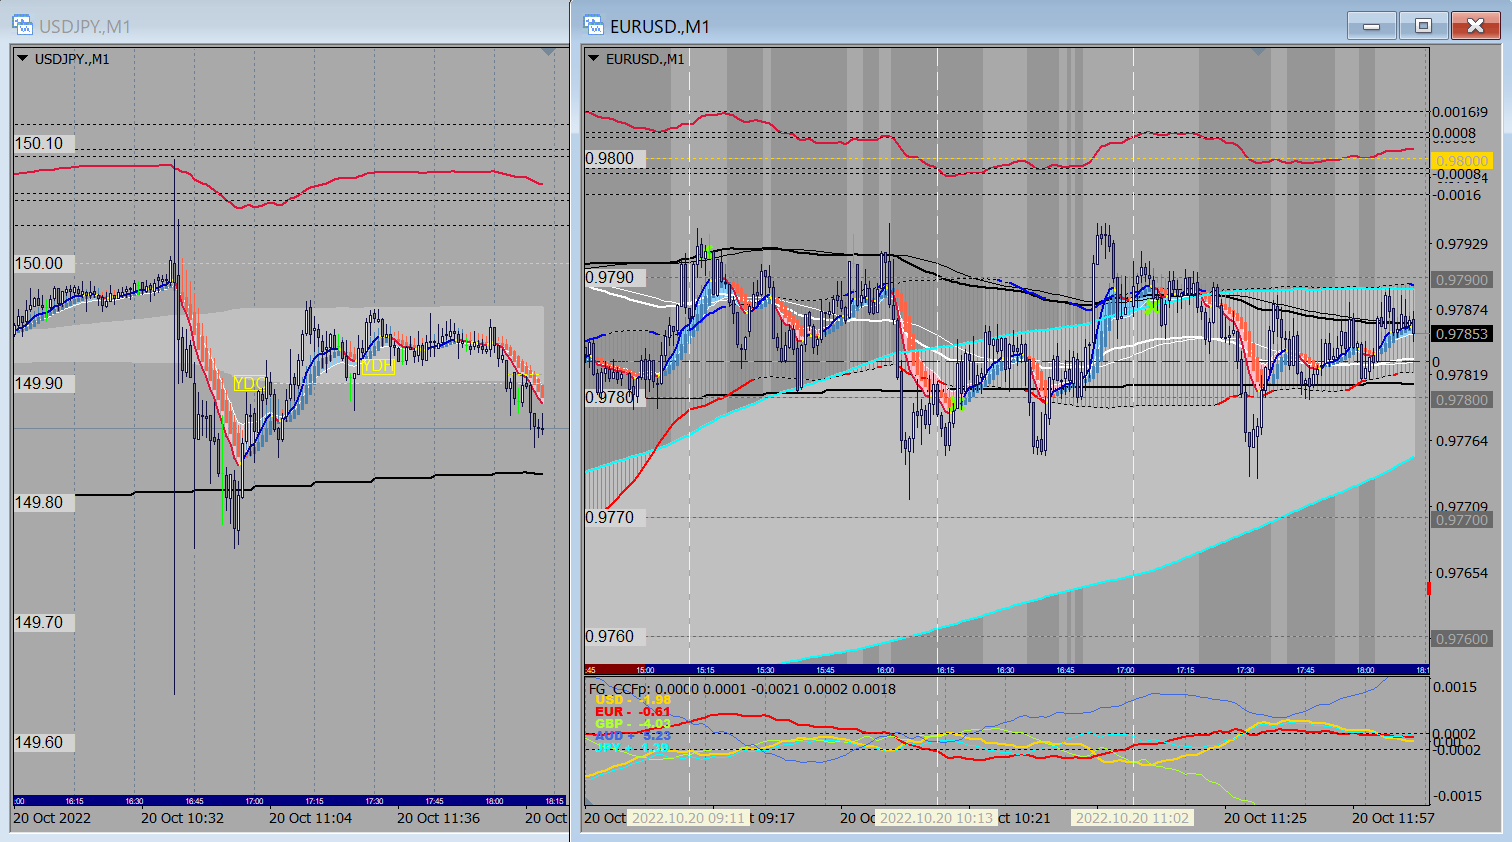Minimize the EURUSD chart window
The image size is (1512, 842).
tap(1371, 26)
